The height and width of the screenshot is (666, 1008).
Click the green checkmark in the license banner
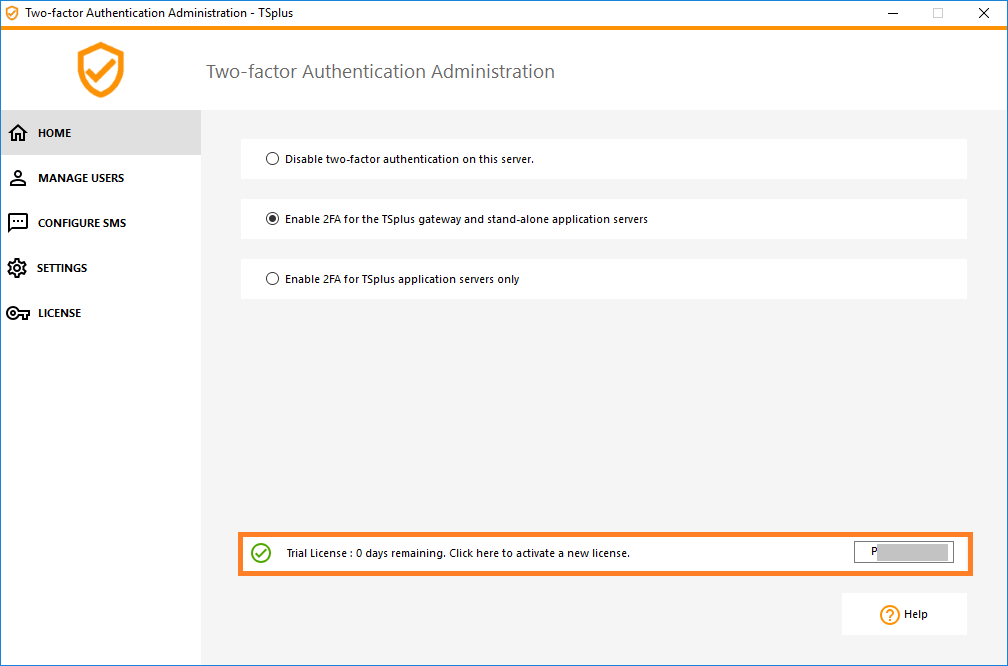click(261, 552)
